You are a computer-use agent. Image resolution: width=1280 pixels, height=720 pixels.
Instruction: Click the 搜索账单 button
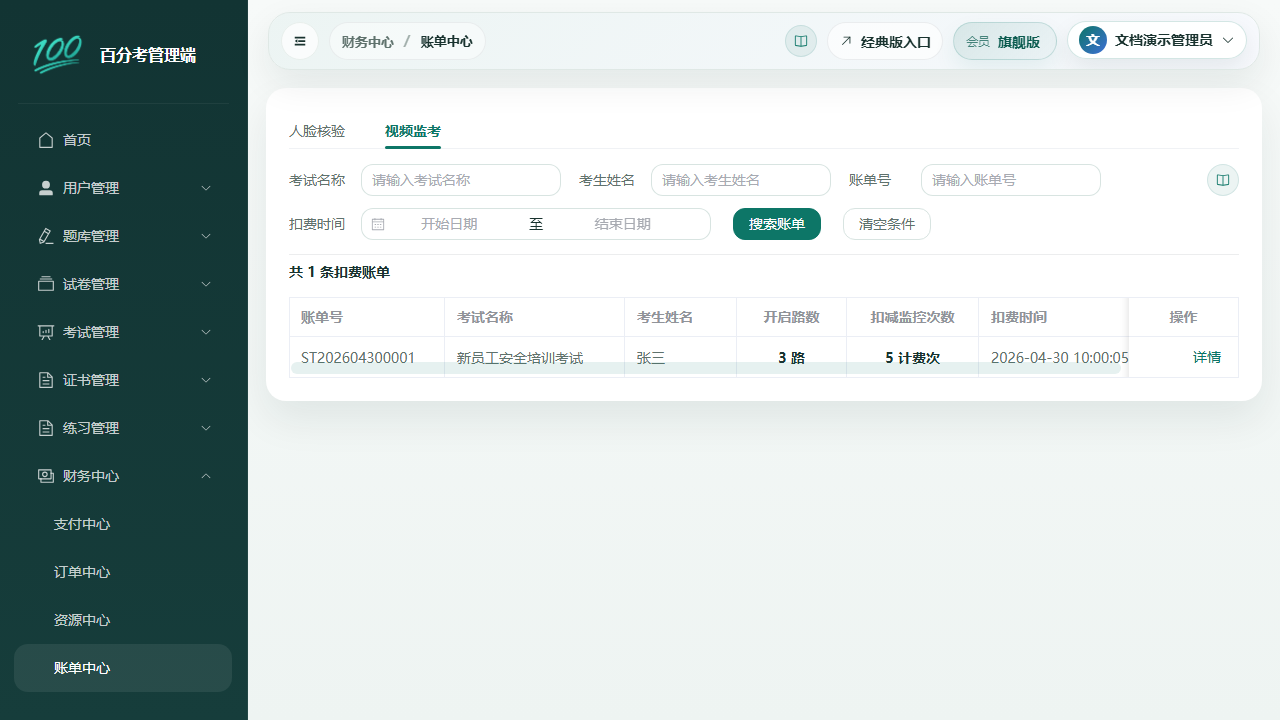777,224
